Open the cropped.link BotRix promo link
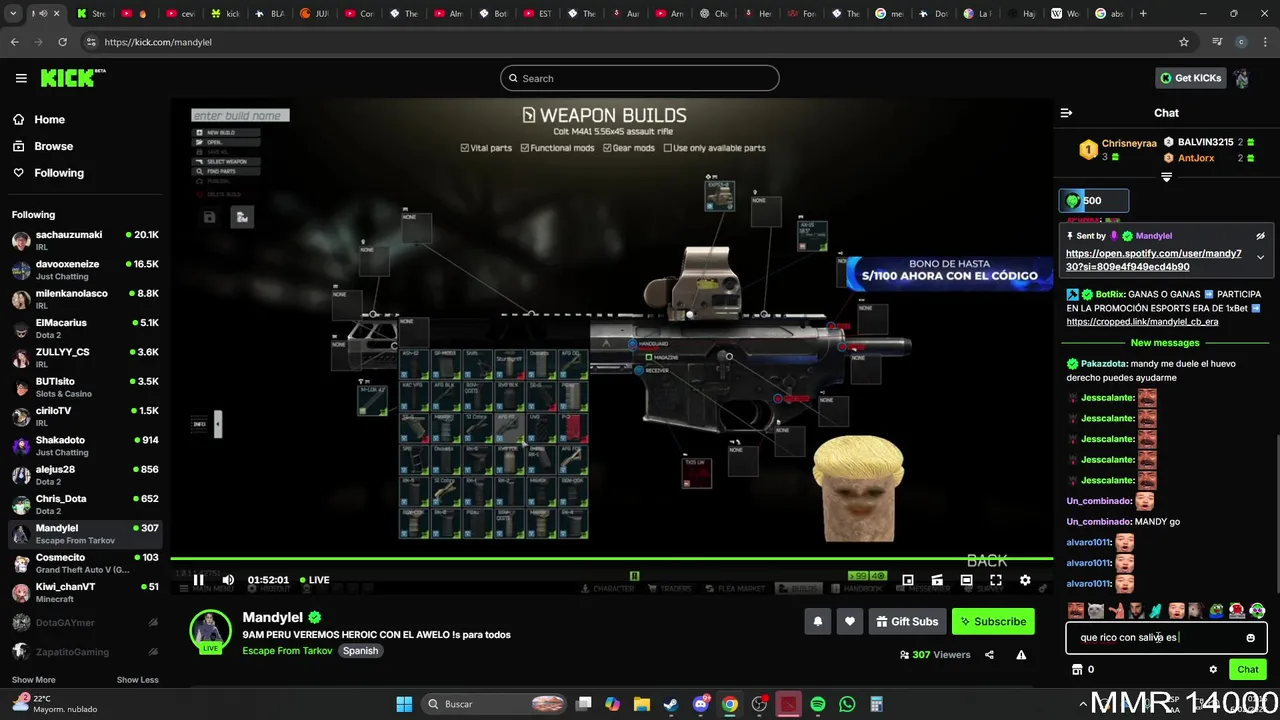 point(1142,322)
